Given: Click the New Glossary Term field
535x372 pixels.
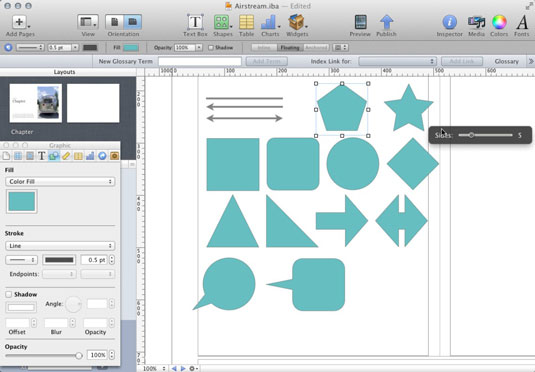Looking at the screenshot, I should coord(200,61).
